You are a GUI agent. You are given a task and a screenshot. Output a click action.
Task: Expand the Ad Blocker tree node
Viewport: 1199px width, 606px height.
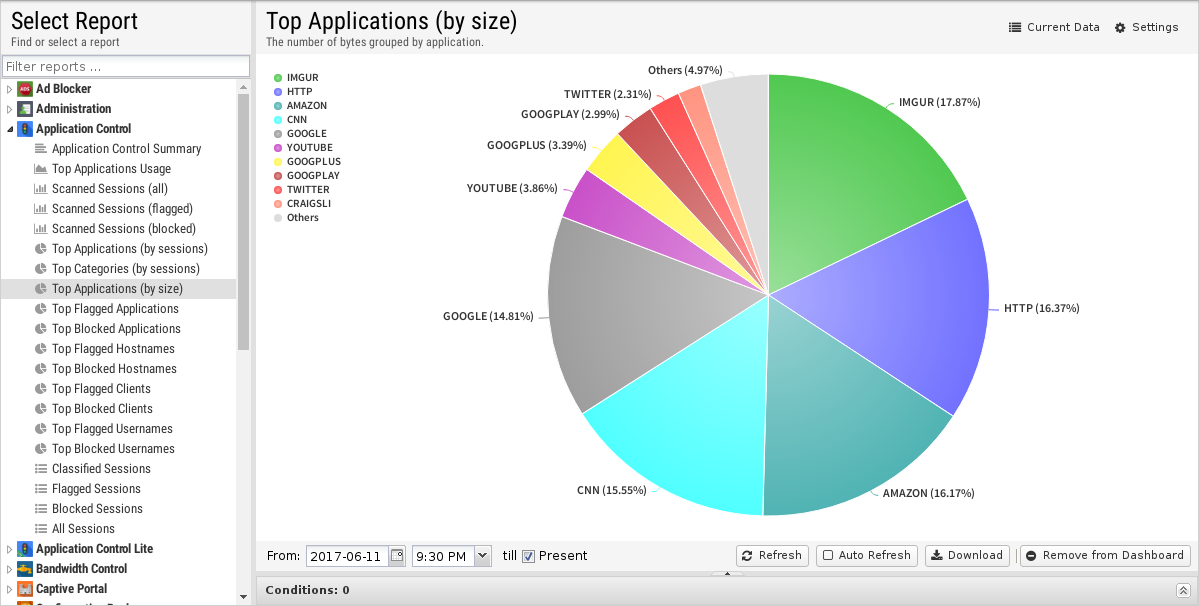[x=10, y=89]
